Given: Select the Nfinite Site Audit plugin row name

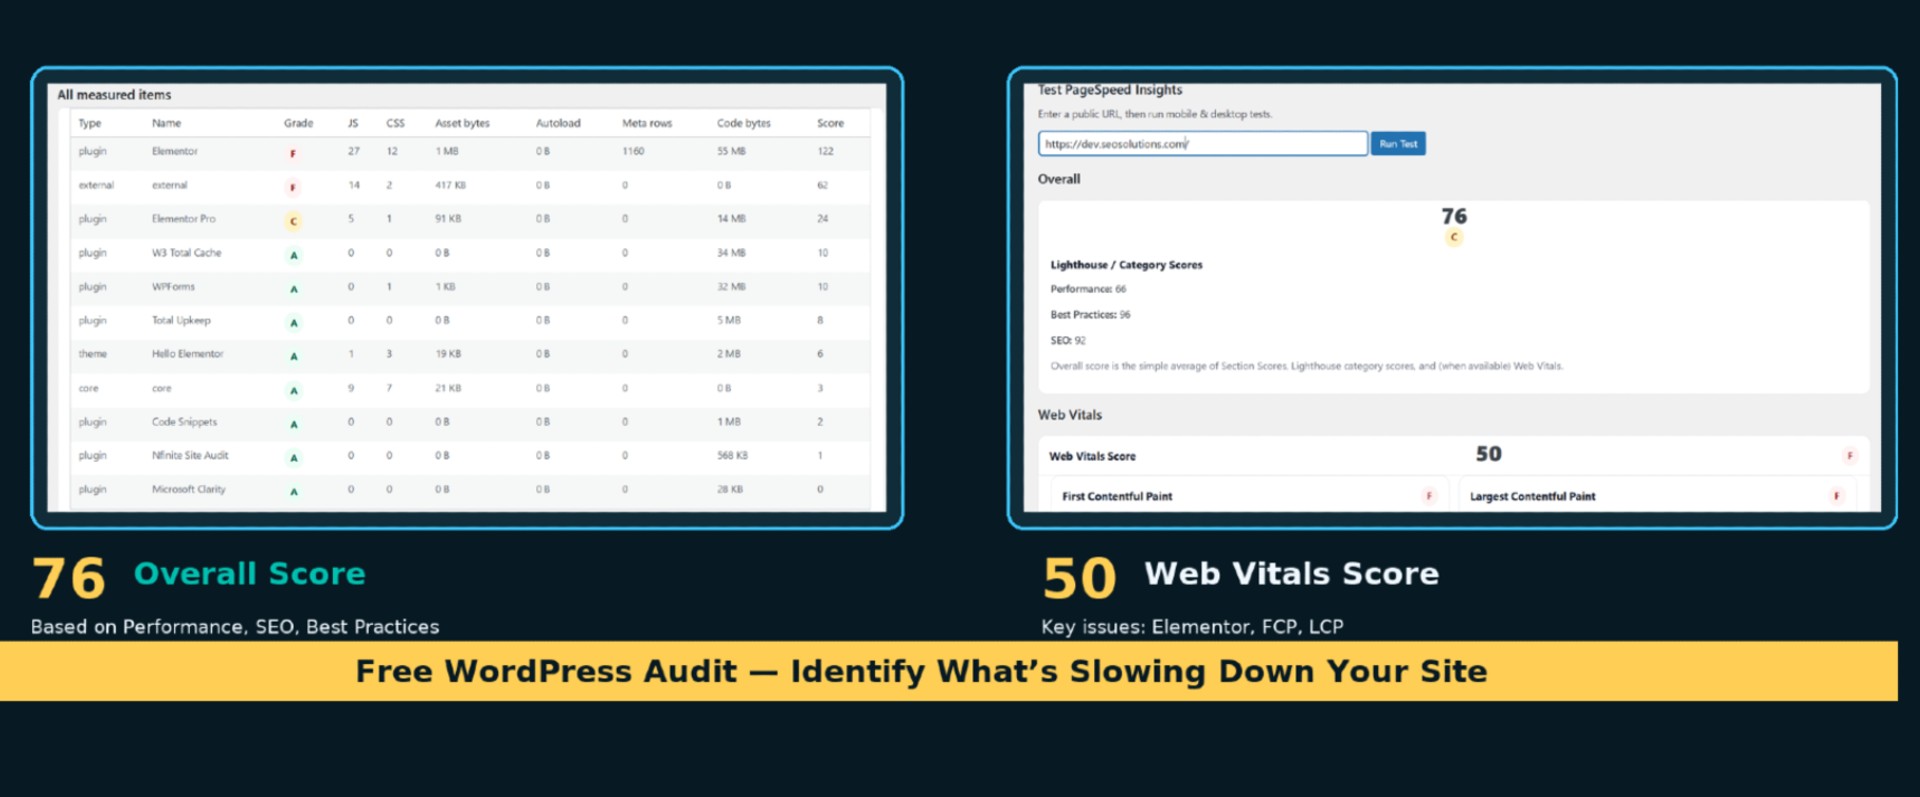Looking at the screenshot, I should click(x=190, y=456).
